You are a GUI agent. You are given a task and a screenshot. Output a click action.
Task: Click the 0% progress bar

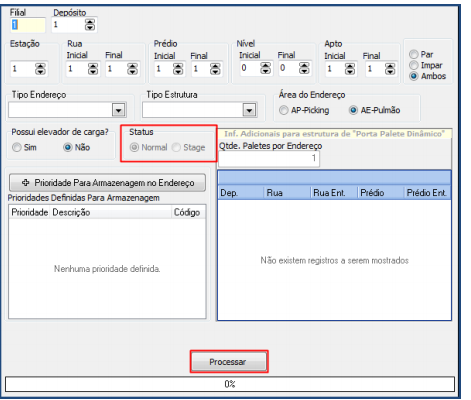(x=230, y=384)
